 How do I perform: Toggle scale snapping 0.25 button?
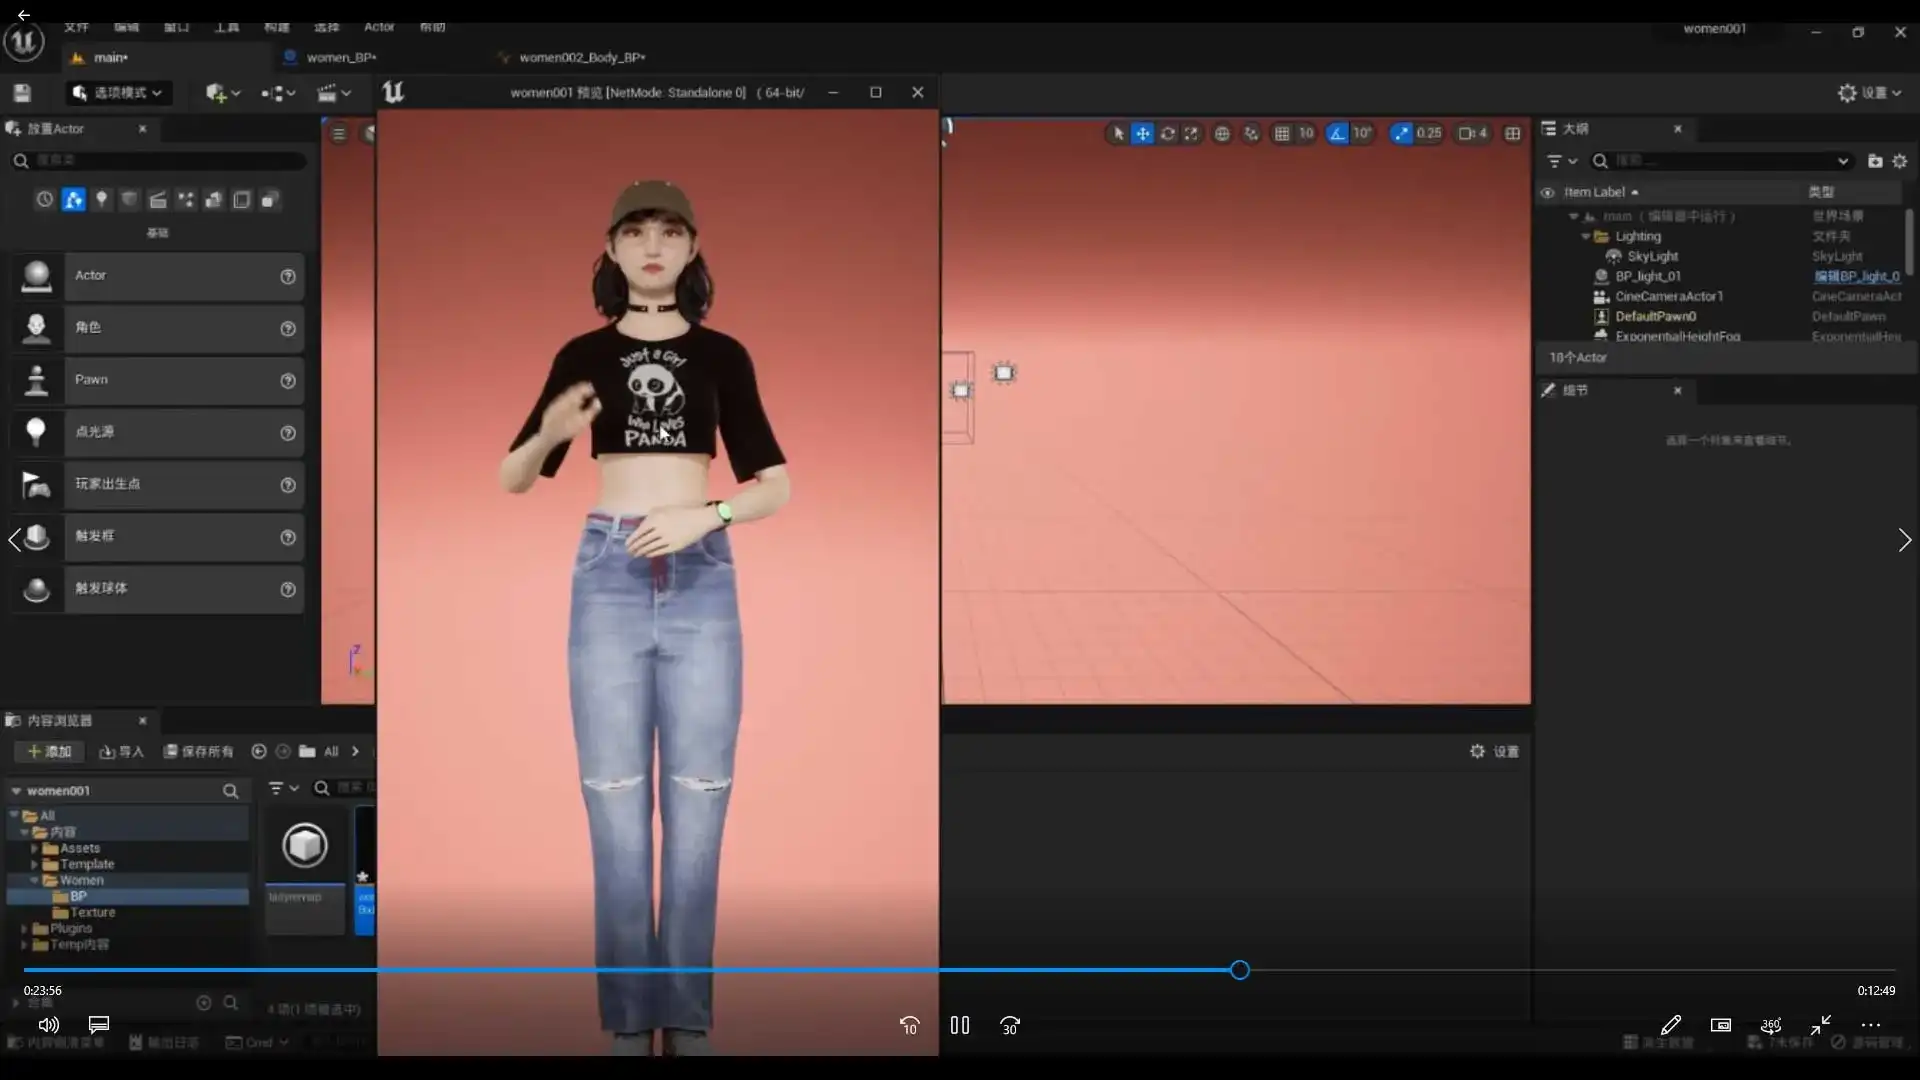[x=1401, y=133]
